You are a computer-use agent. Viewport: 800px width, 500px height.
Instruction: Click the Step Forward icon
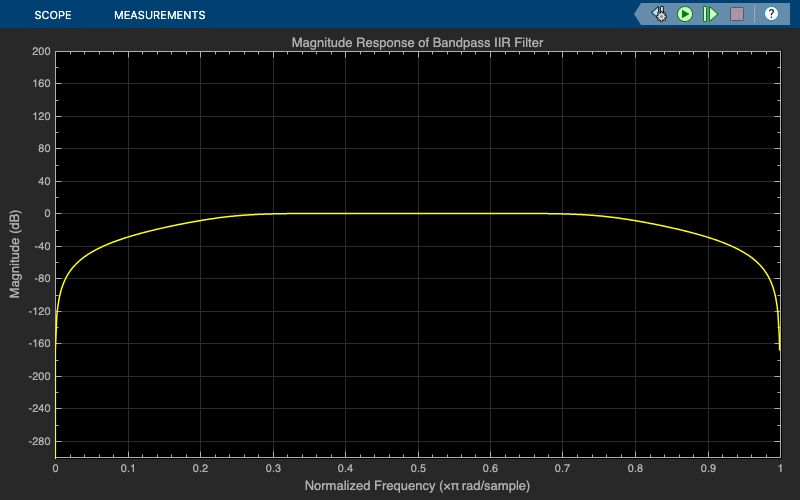point(710,14)
